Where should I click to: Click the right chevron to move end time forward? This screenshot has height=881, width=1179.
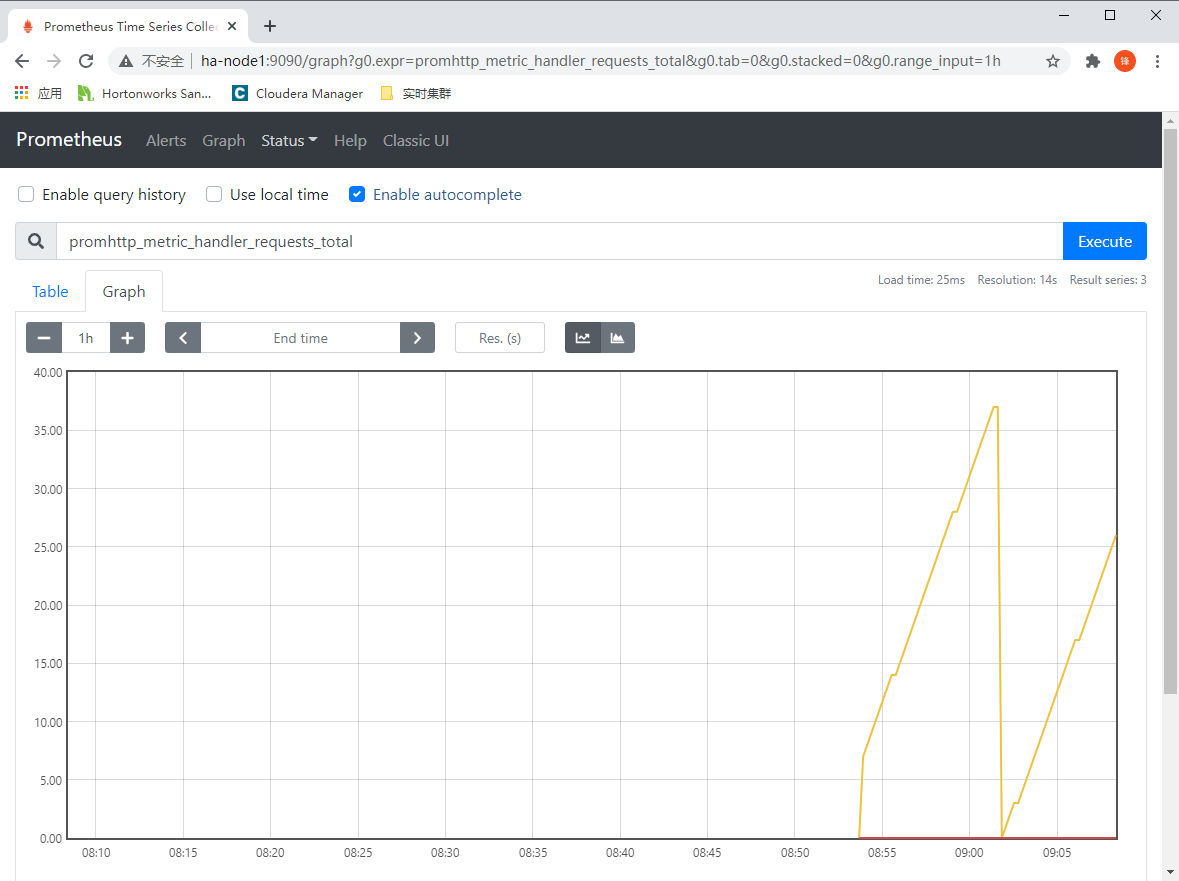tap(417, 338)
